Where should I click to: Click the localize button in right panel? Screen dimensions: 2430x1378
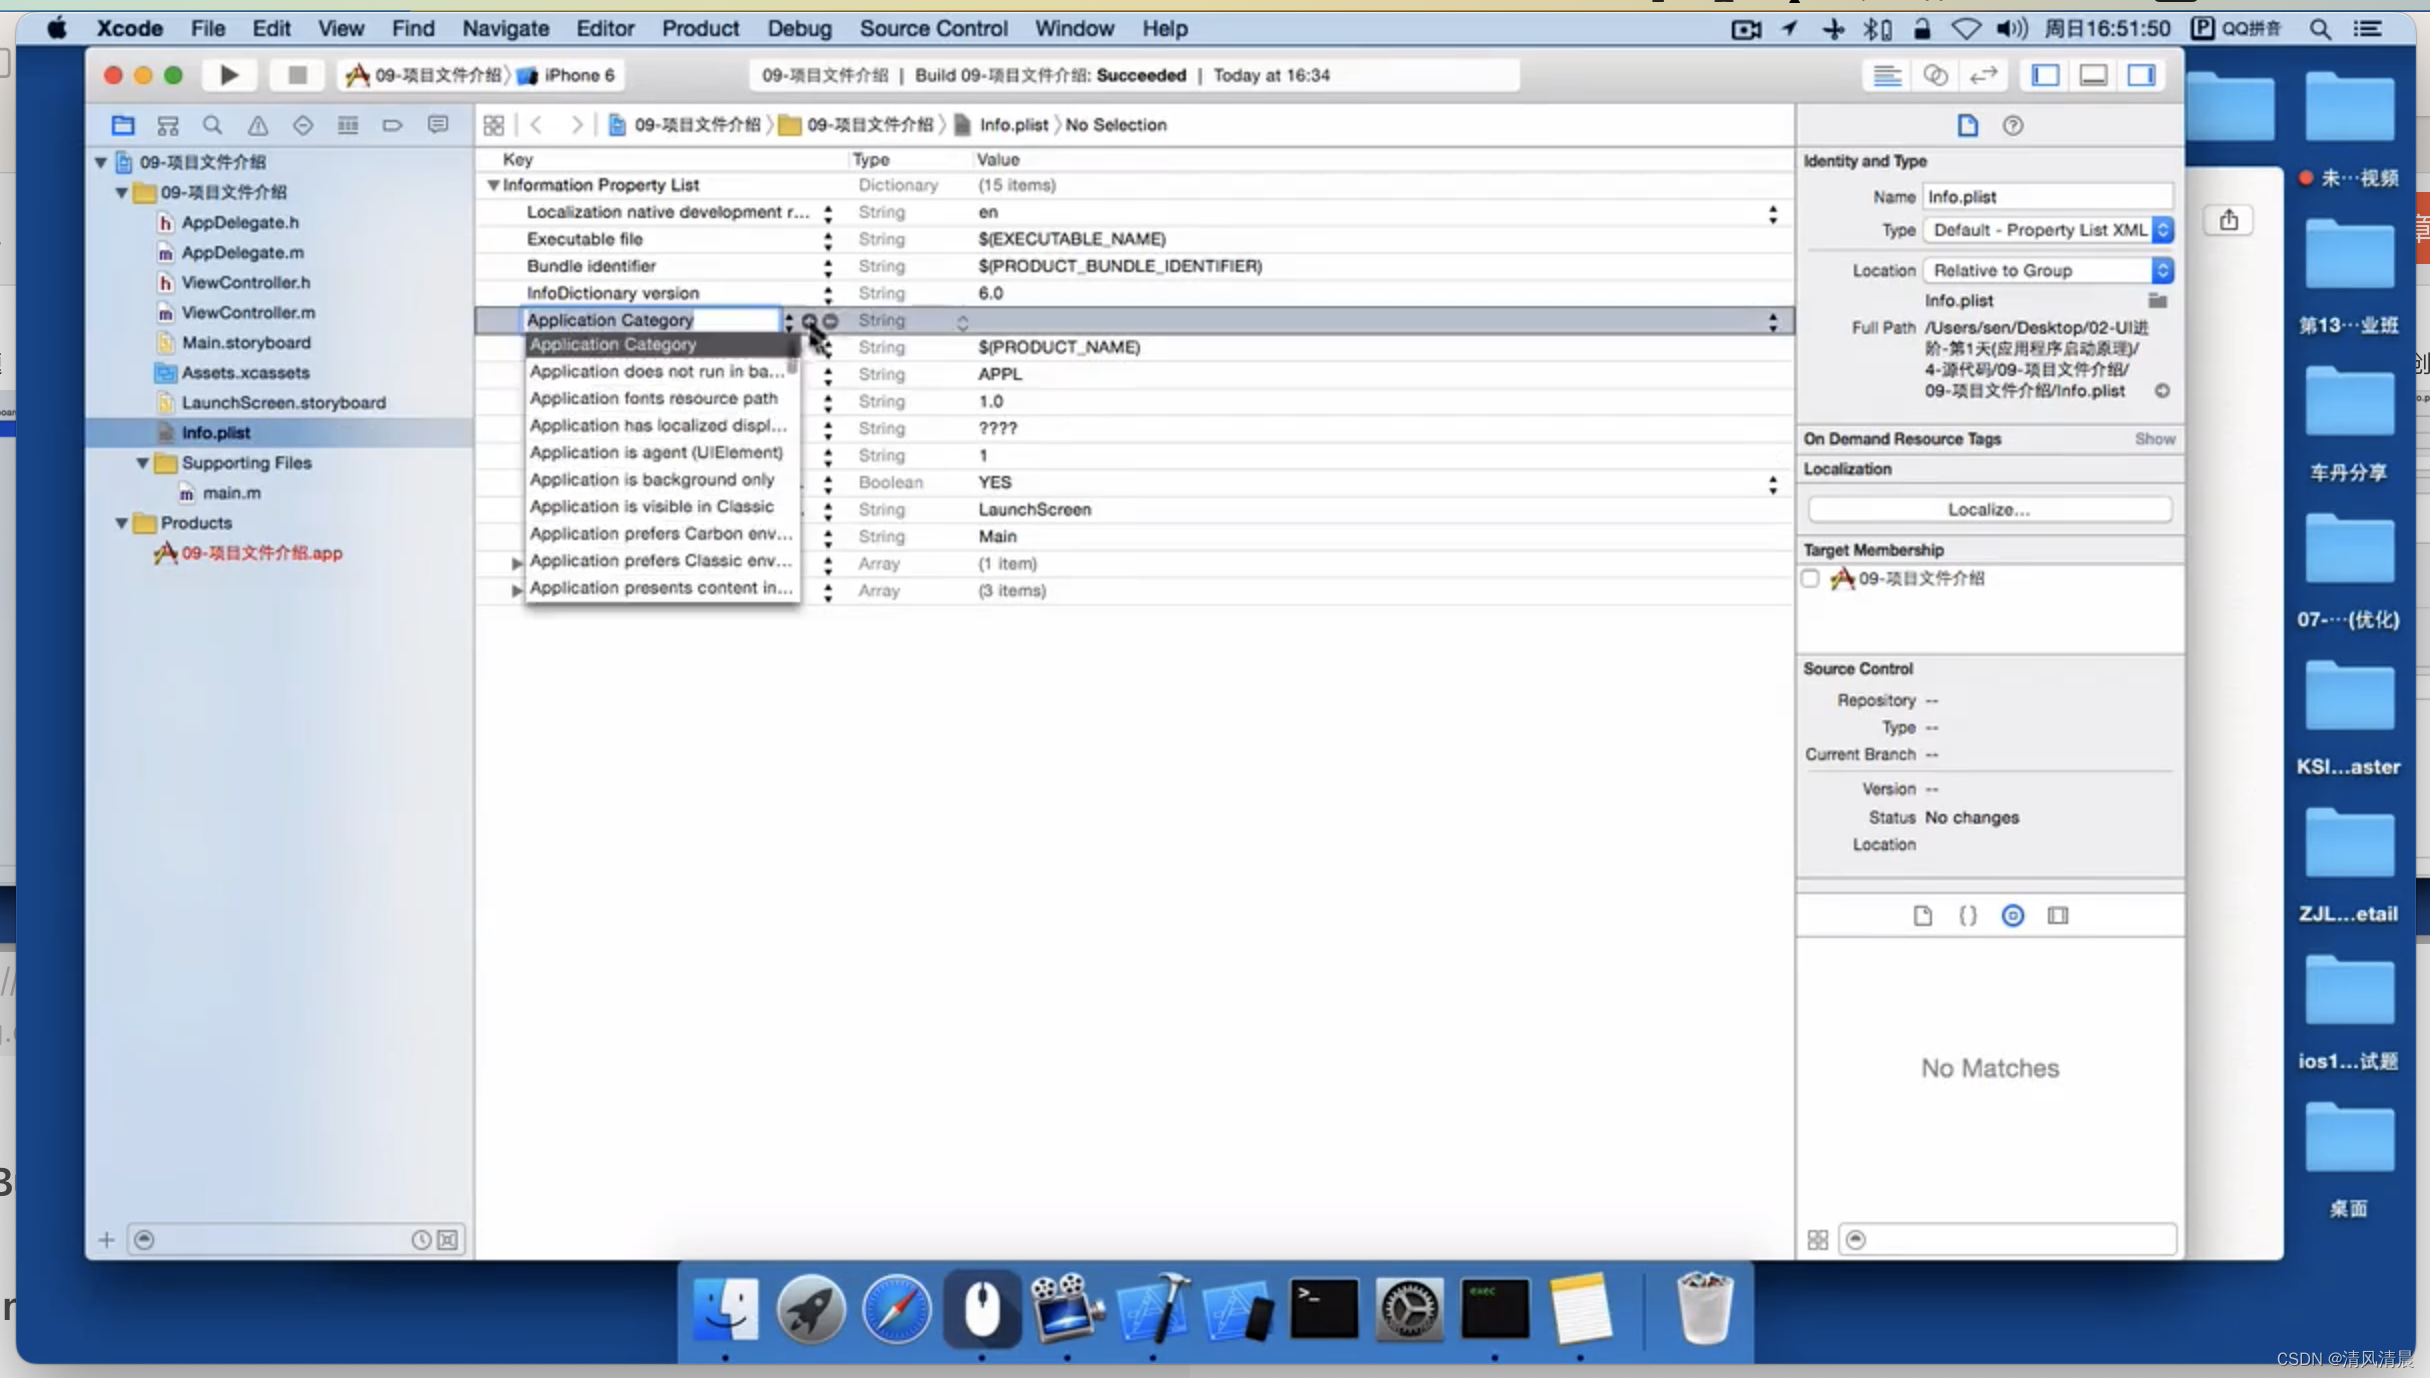point(1989,509)
